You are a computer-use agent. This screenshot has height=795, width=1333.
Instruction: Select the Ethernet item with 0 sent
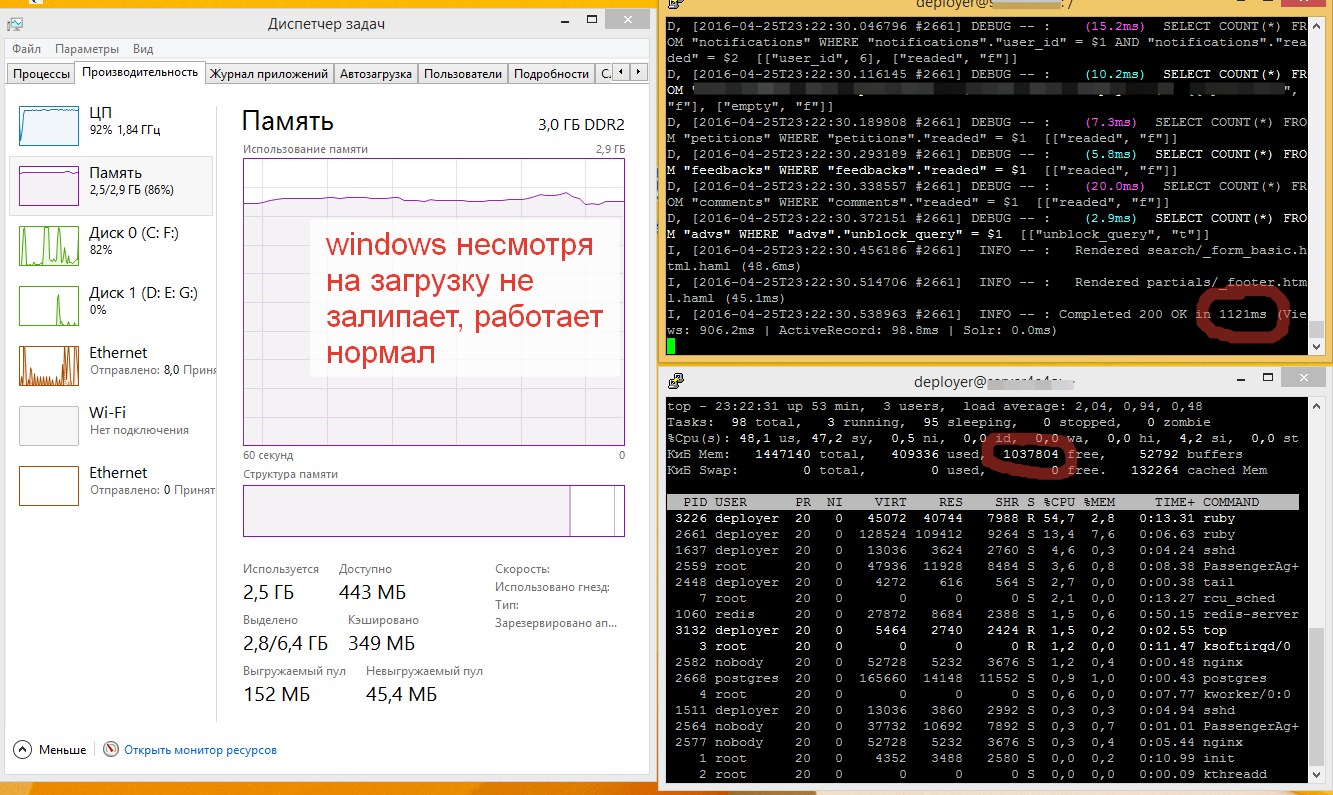click(111, 485)
